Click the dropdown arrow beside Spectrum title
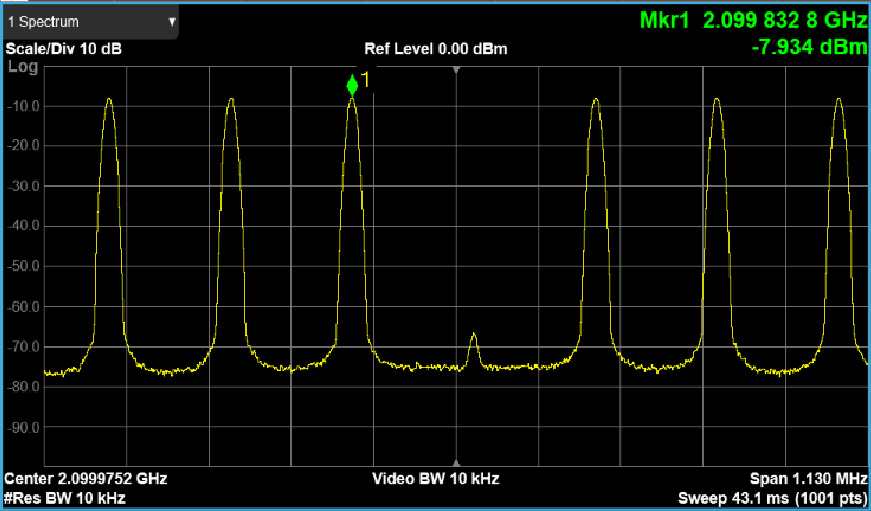Image resolution: width=871 pixels, height=511 pixels. click(171, 21)
